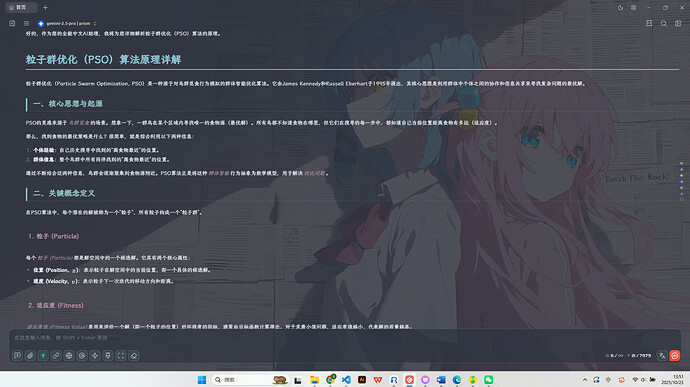Click subheading 1. 粒子 (Particle)
This screenshot has height=387, width=690.
pos(54,236)
